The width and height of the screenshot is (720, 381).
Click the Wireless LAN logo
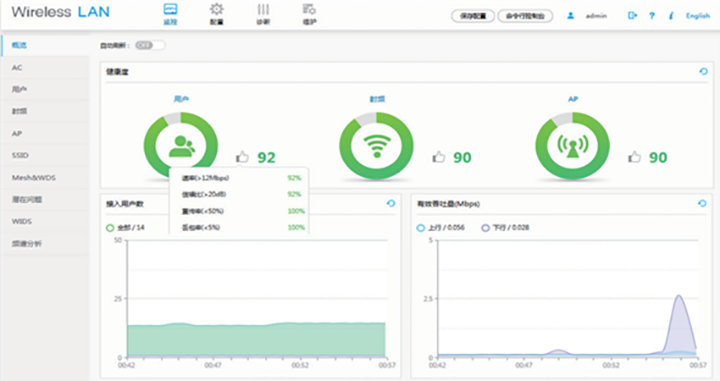point(61,12)
